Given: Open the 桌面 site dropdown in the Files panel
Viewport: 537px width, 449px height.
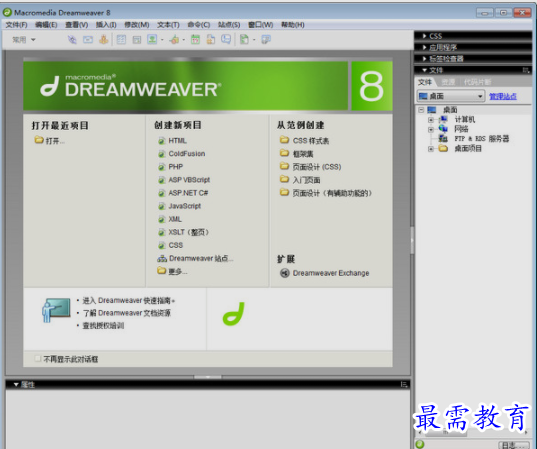Looking at the screenshot, I should 451,96.
